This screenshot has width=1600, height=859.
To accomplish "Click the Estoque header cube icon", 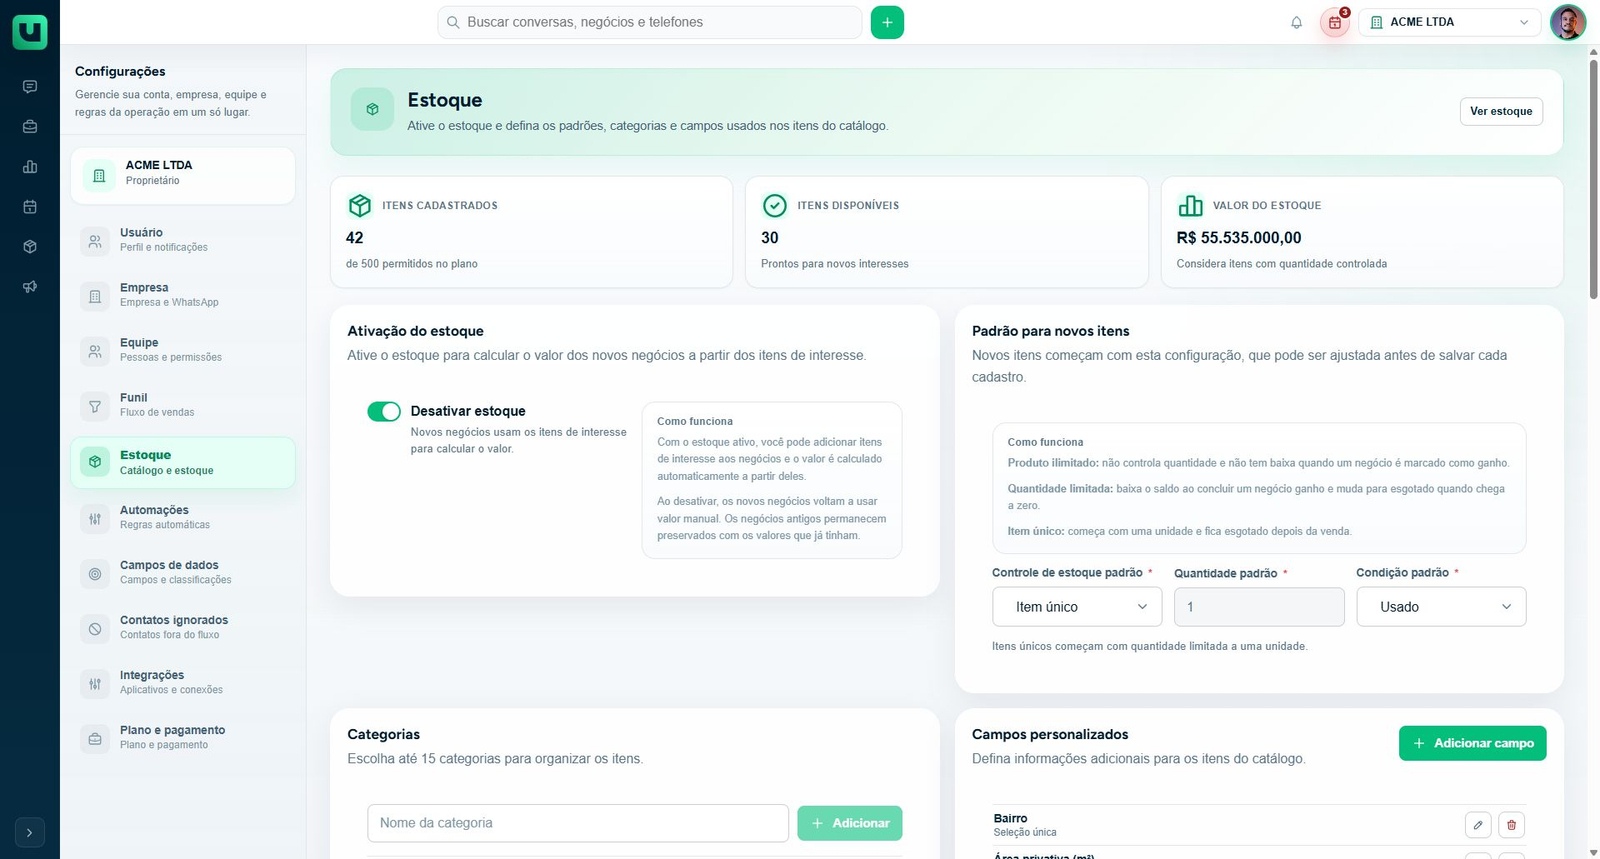I will tap(372, 109).
